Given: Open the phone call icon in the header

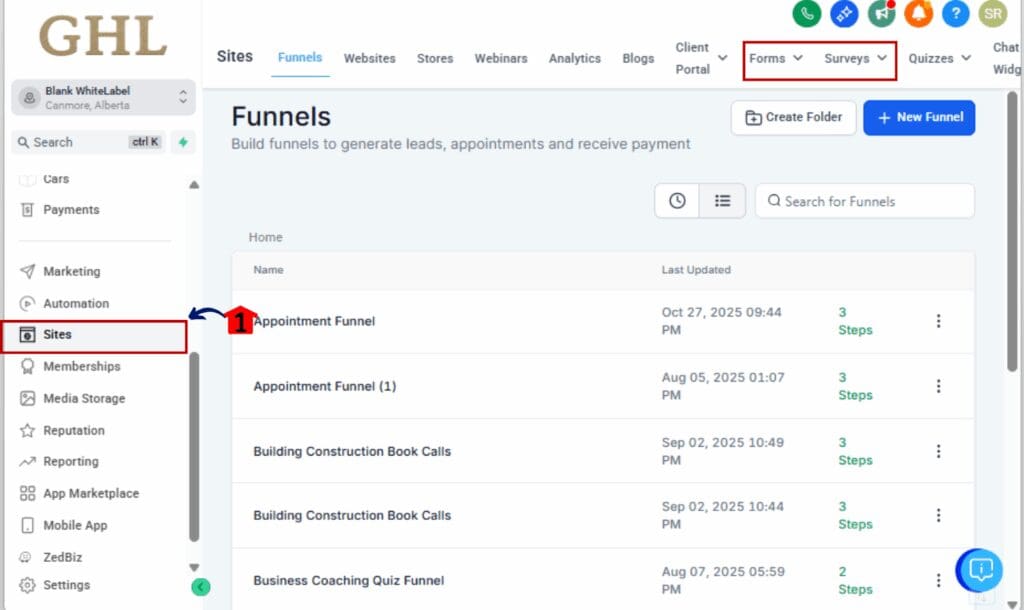Looking at the screenshot, I should coord(806,15).
